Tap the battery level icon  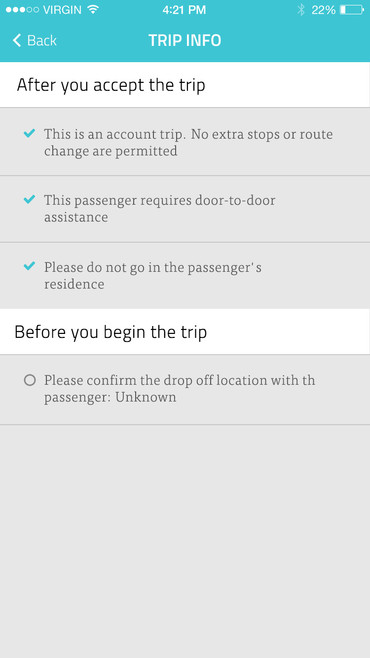352,10
